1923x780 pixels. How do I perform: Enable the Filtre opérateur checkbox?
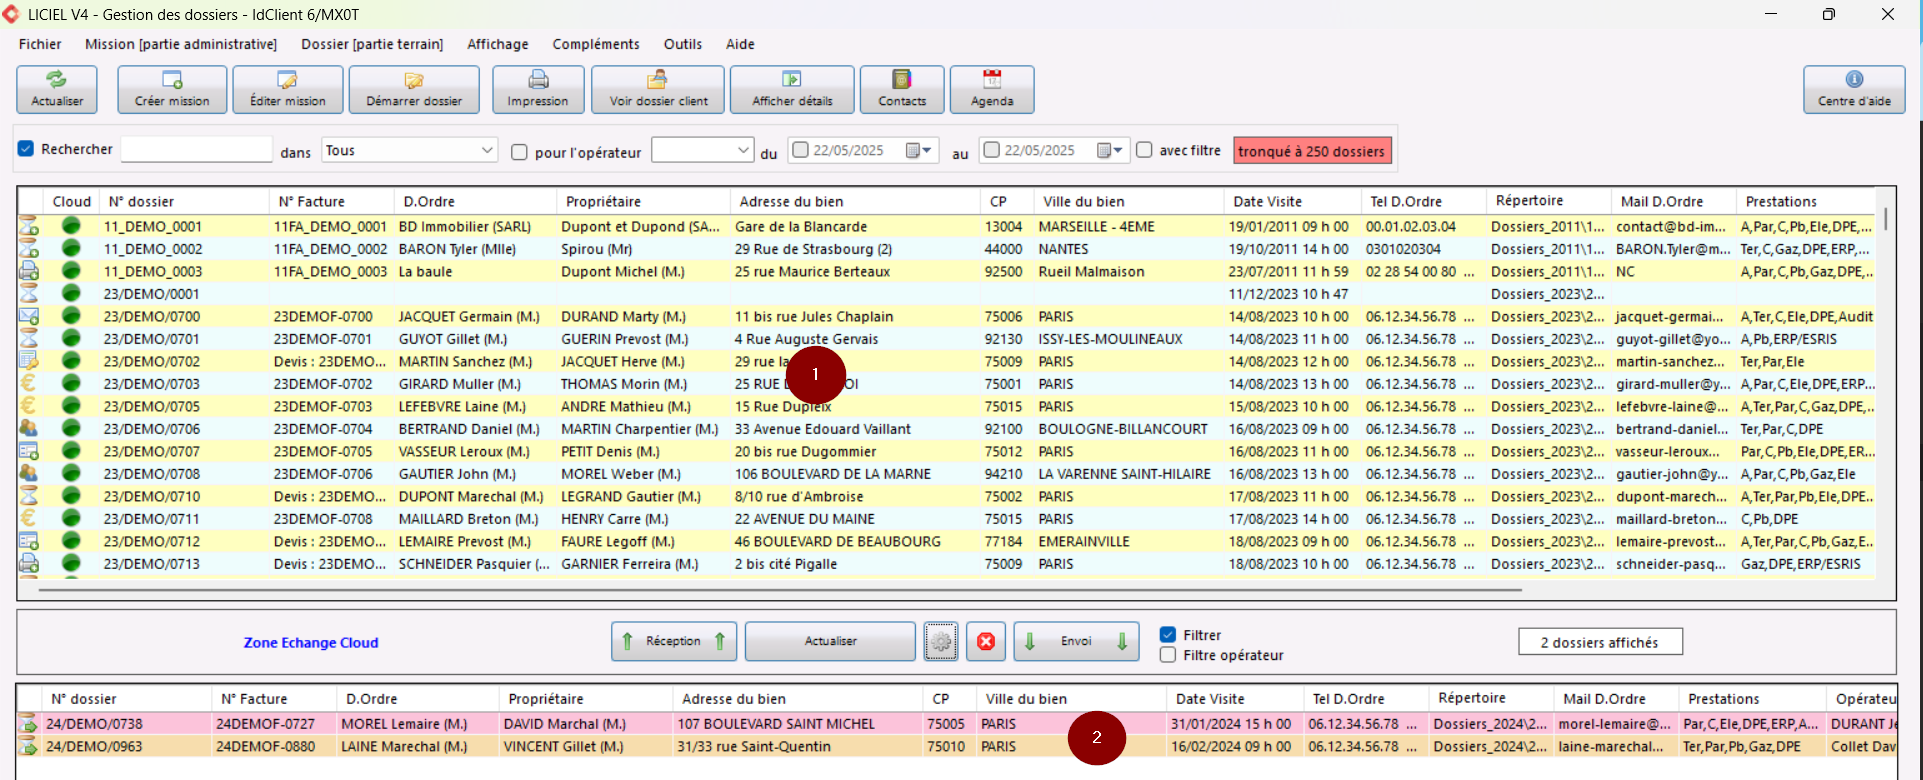pyautogui.click(x=1168, y=655)
